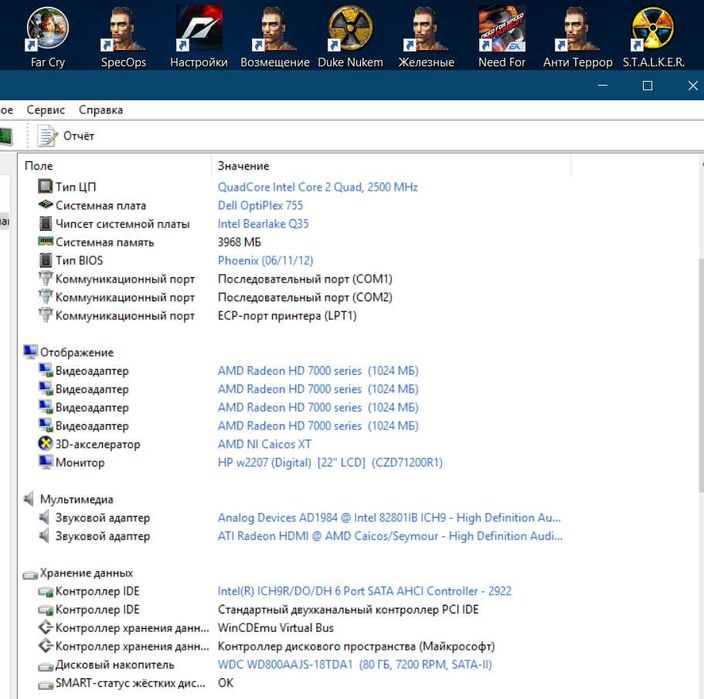Click the Дисковый накопитель drive icon
The height and width of the screenshot is (699, 704).
[45, 666]
